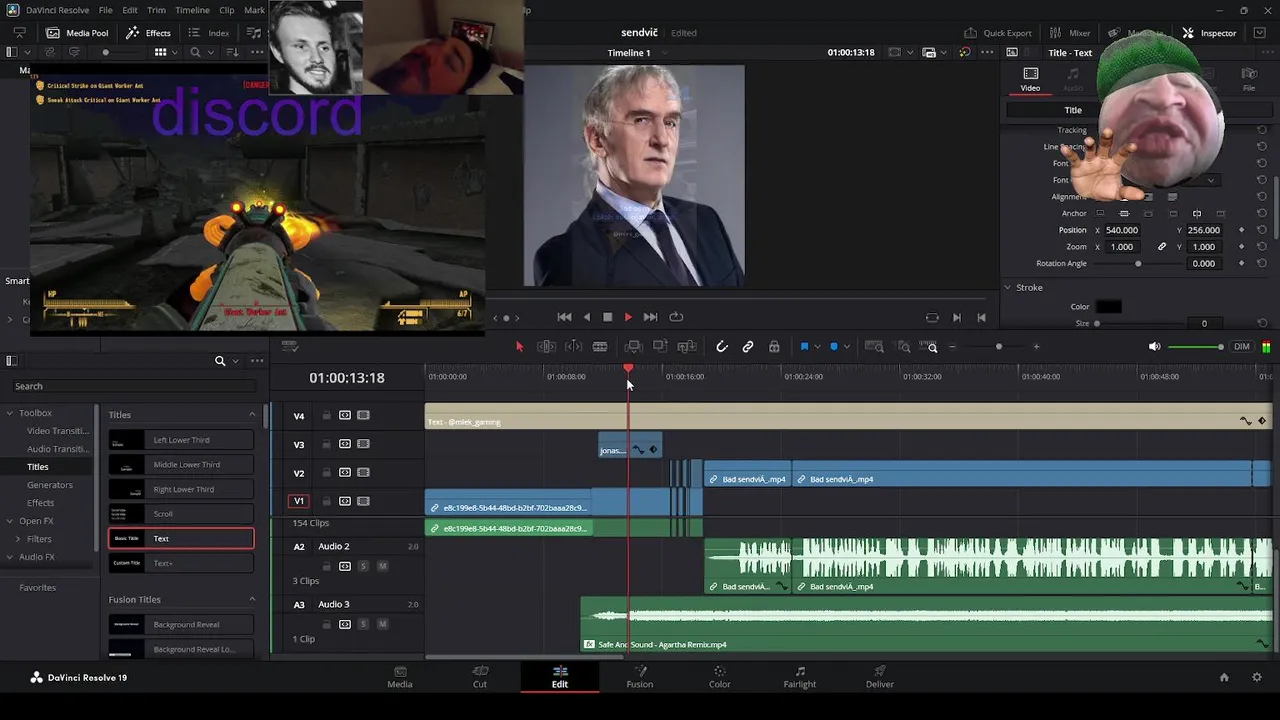The height and width of the screenshot is (720, 1280).
Task: Adjust the Rotation Angle slider
Action: 1138,264
